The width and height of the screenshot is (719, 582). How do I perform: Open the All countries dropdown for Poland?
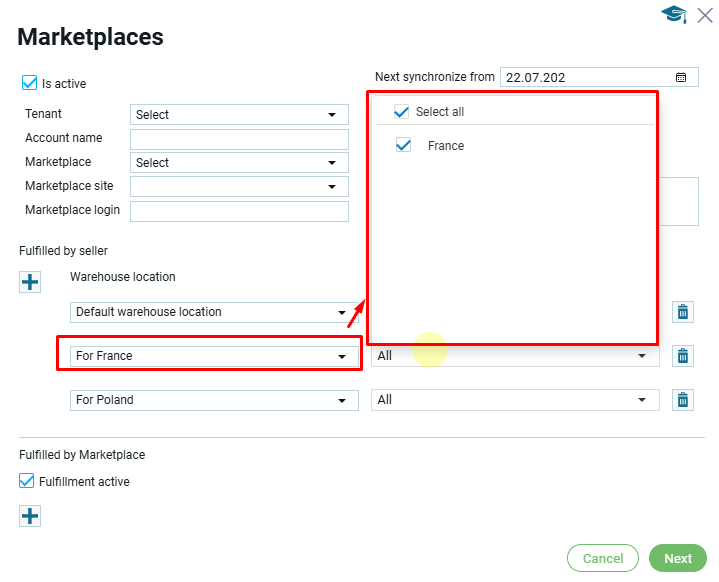pos(515,400)
